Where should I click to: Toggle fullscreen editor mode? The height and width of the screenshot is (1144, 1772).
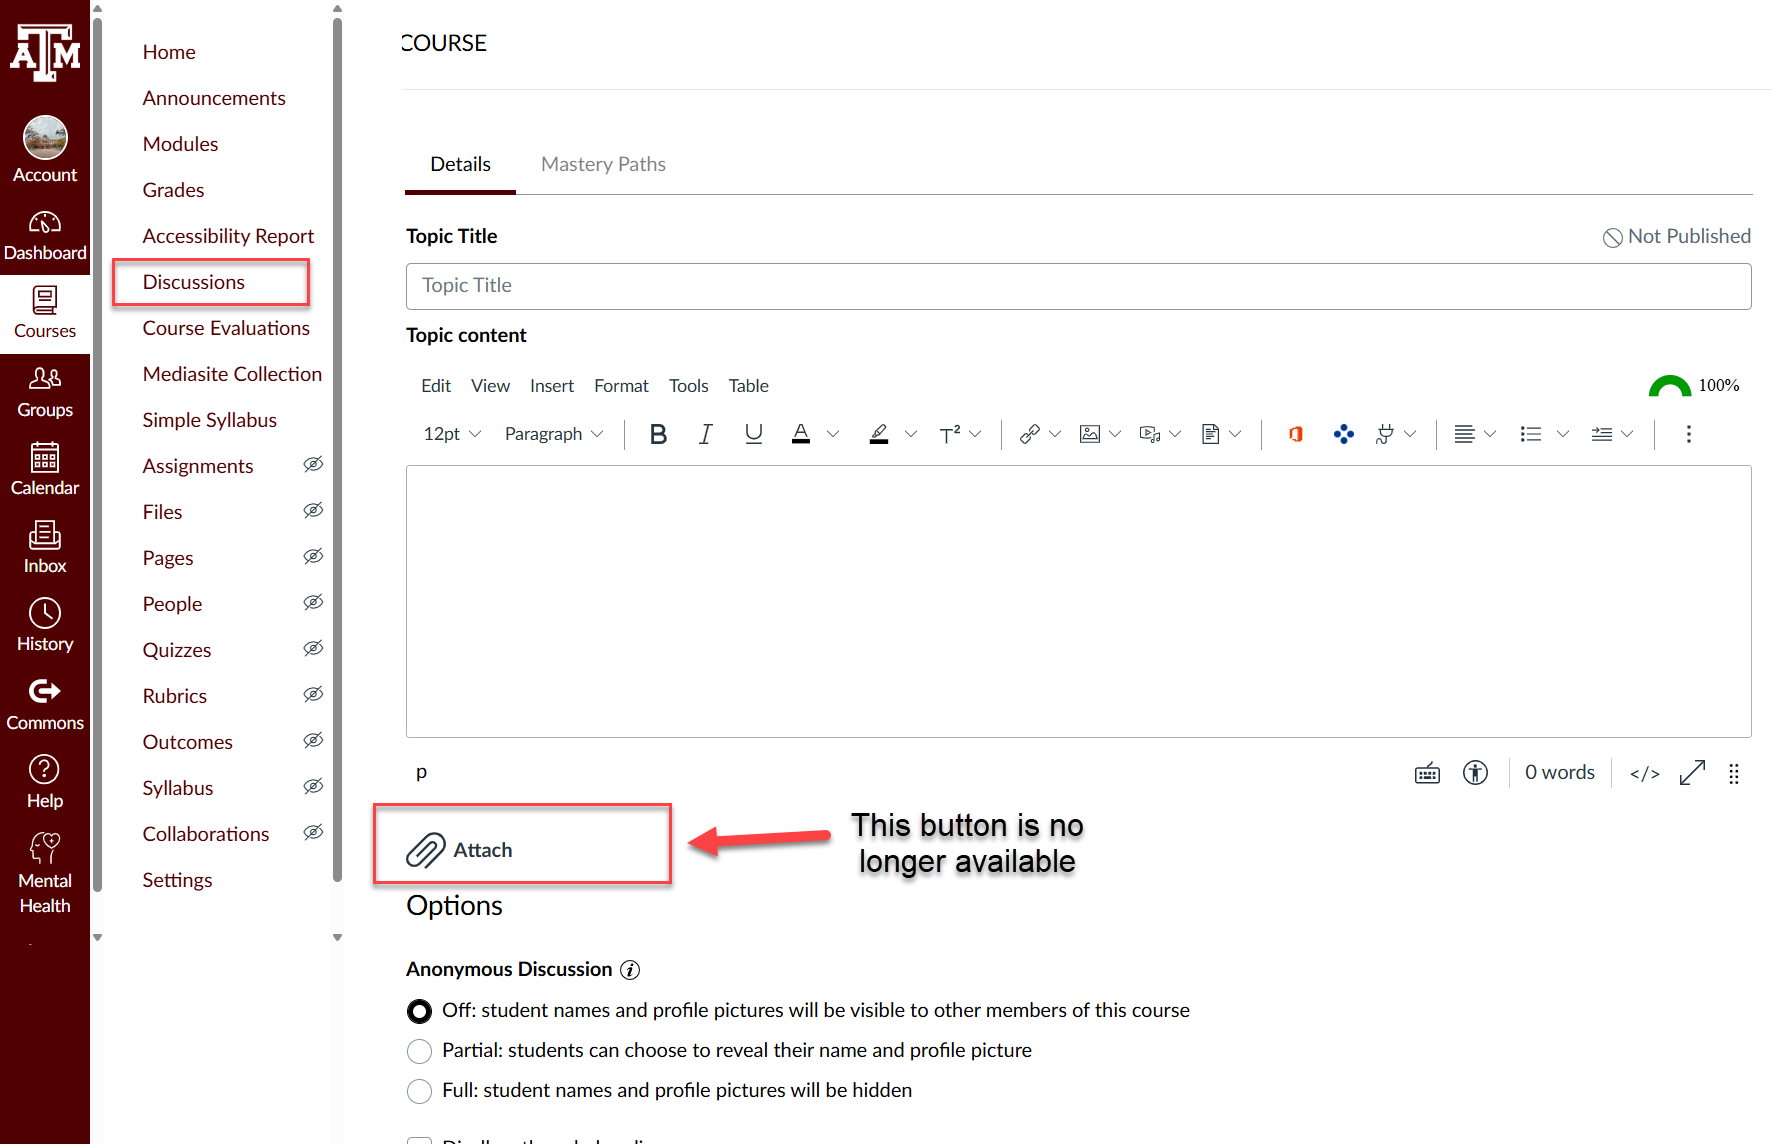click(1692, 773)
